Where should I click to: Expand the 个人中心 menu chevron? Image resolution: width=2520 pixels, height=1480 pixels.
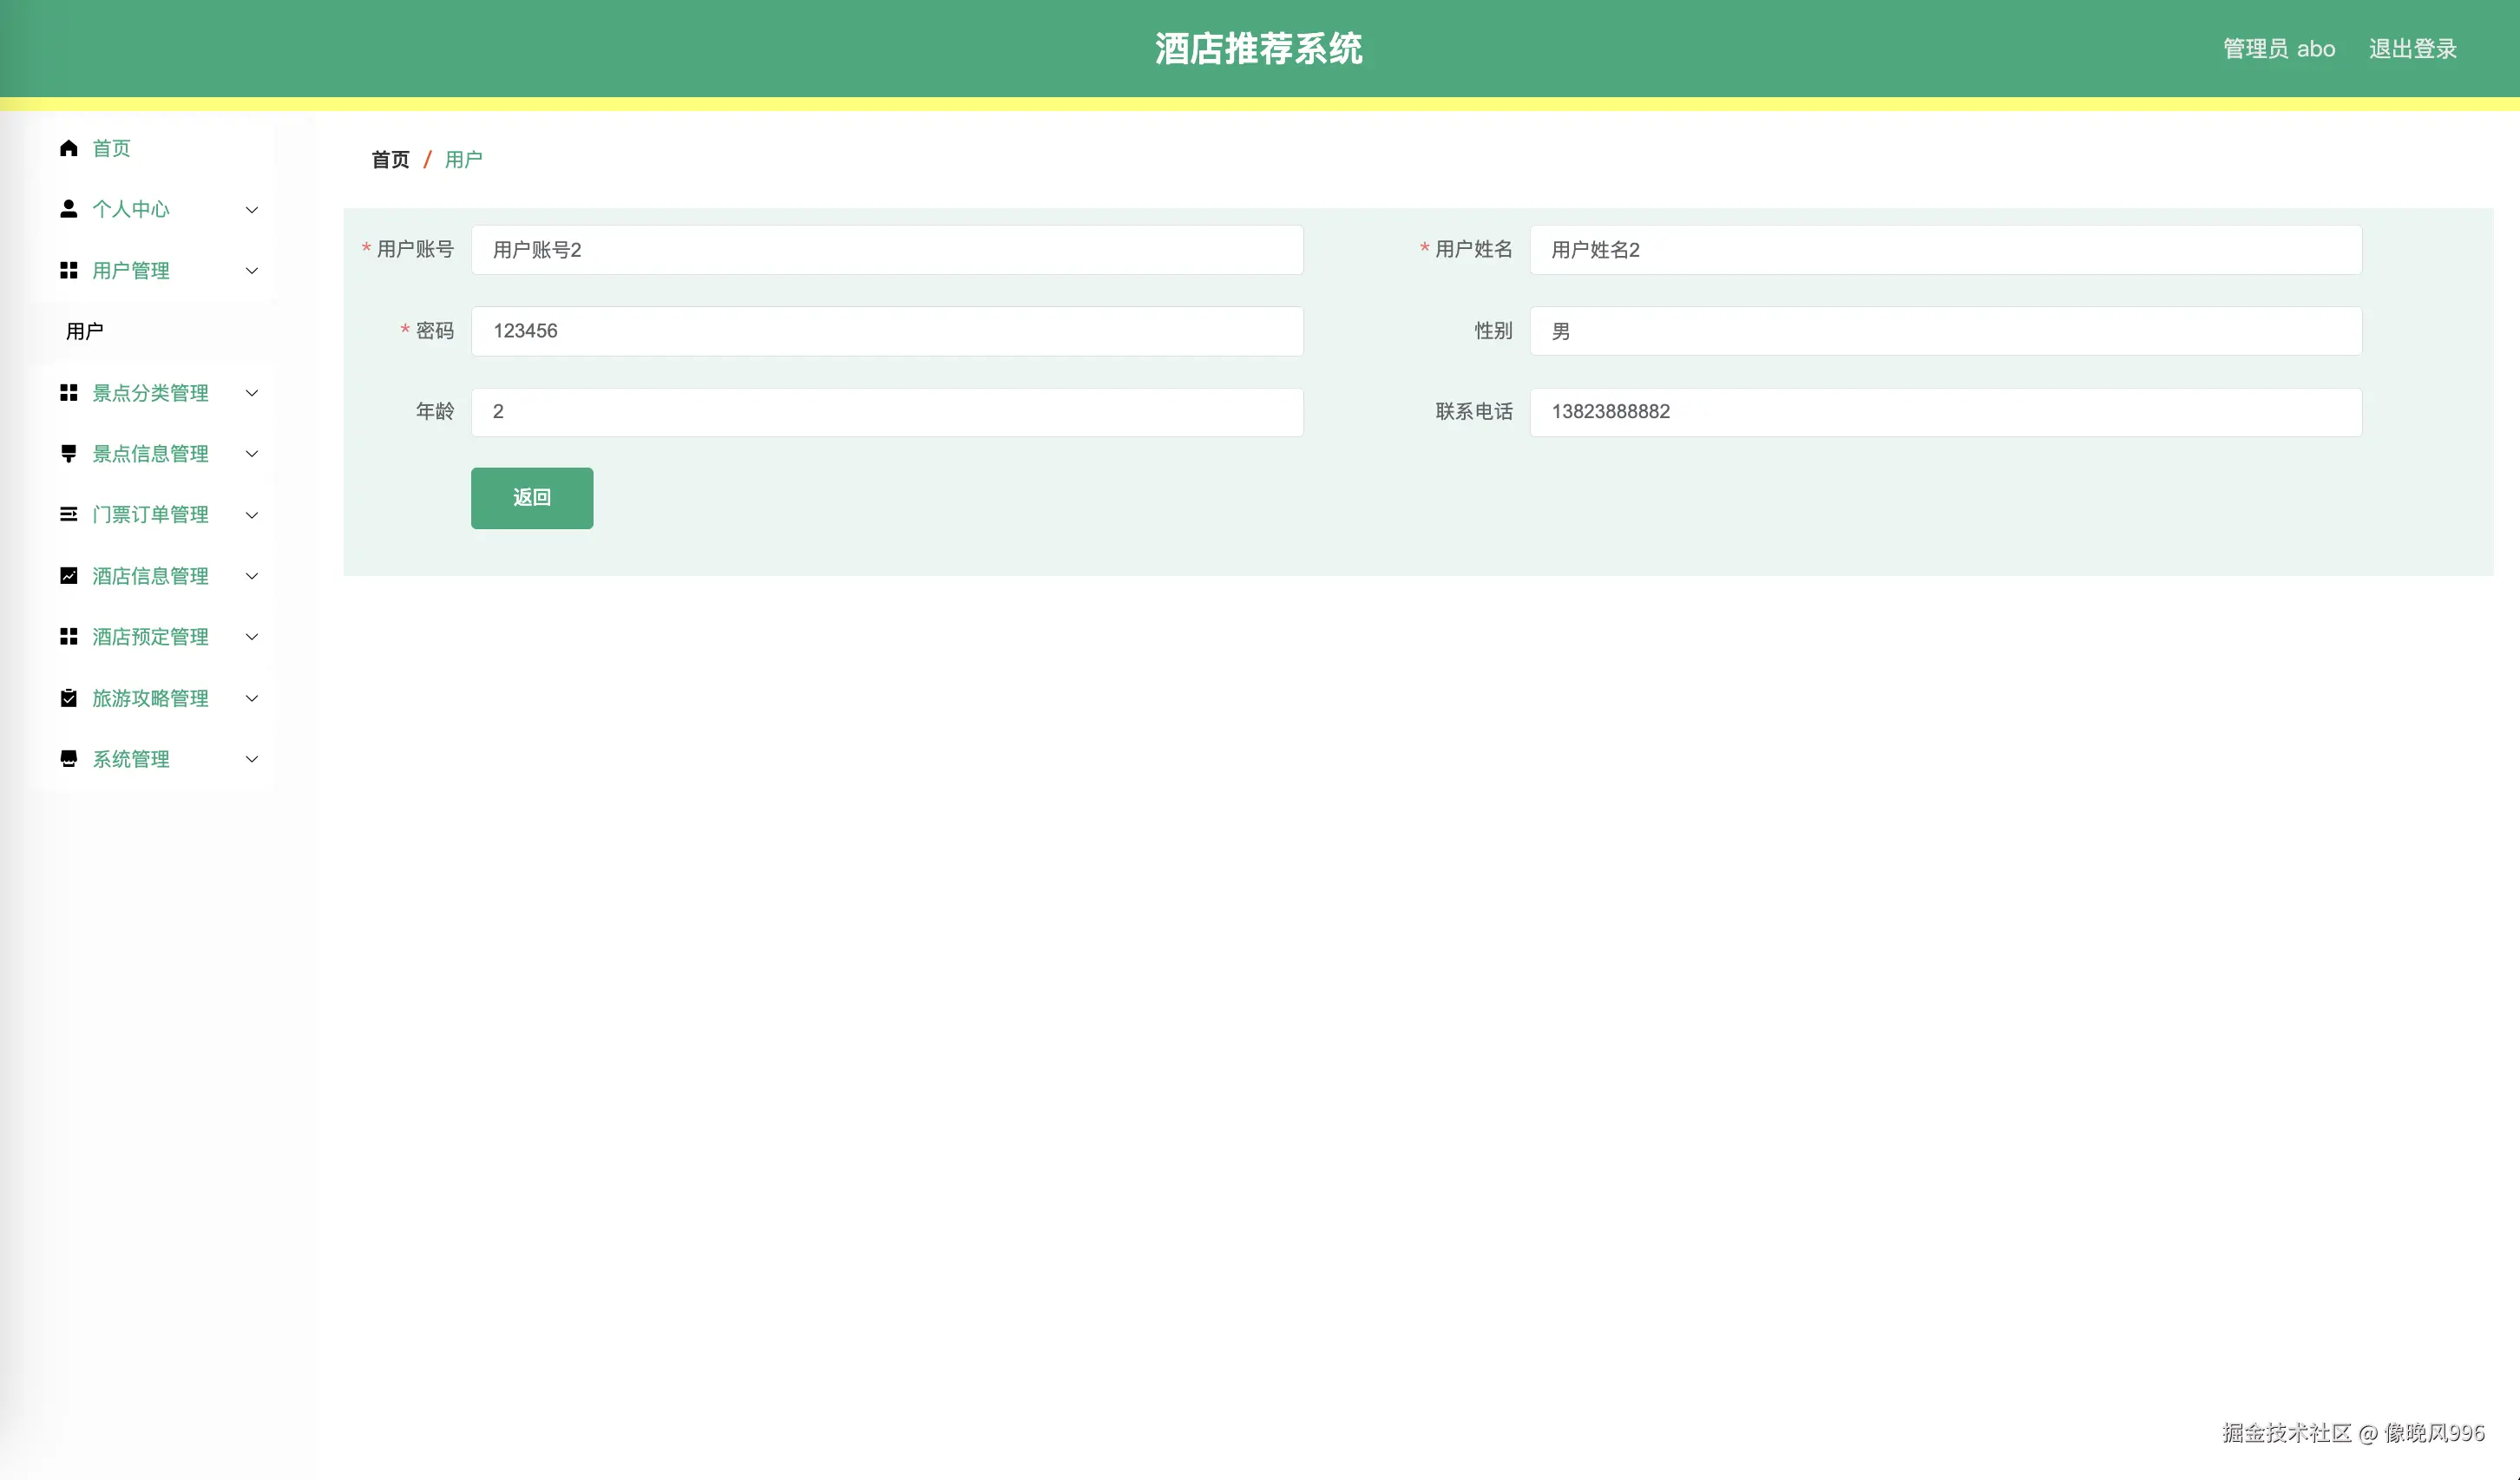252,209
